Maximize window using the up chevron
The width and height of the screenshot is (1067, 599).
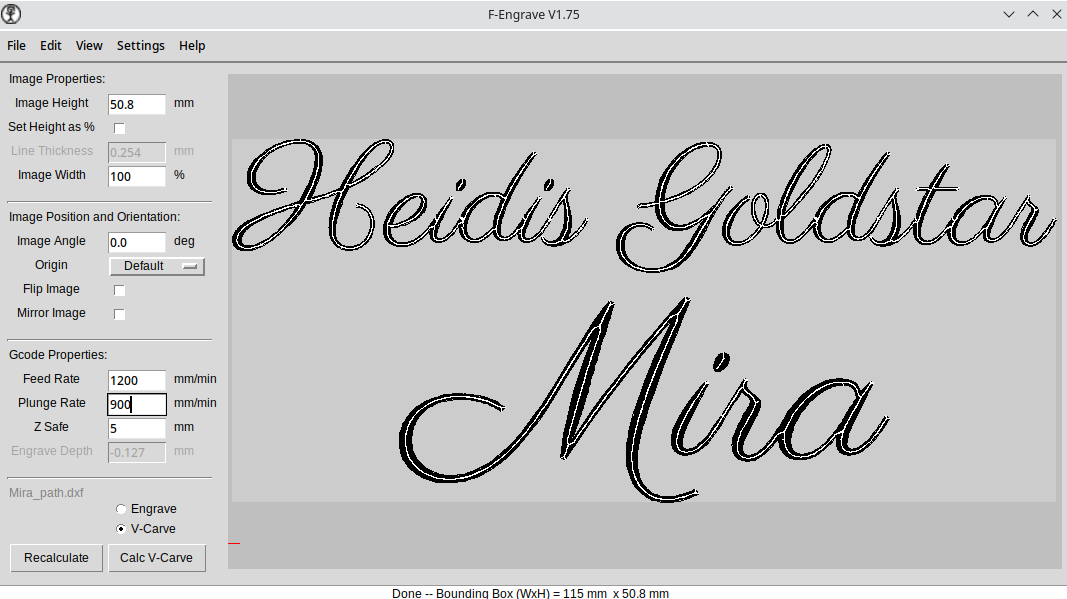point(1033,14)
